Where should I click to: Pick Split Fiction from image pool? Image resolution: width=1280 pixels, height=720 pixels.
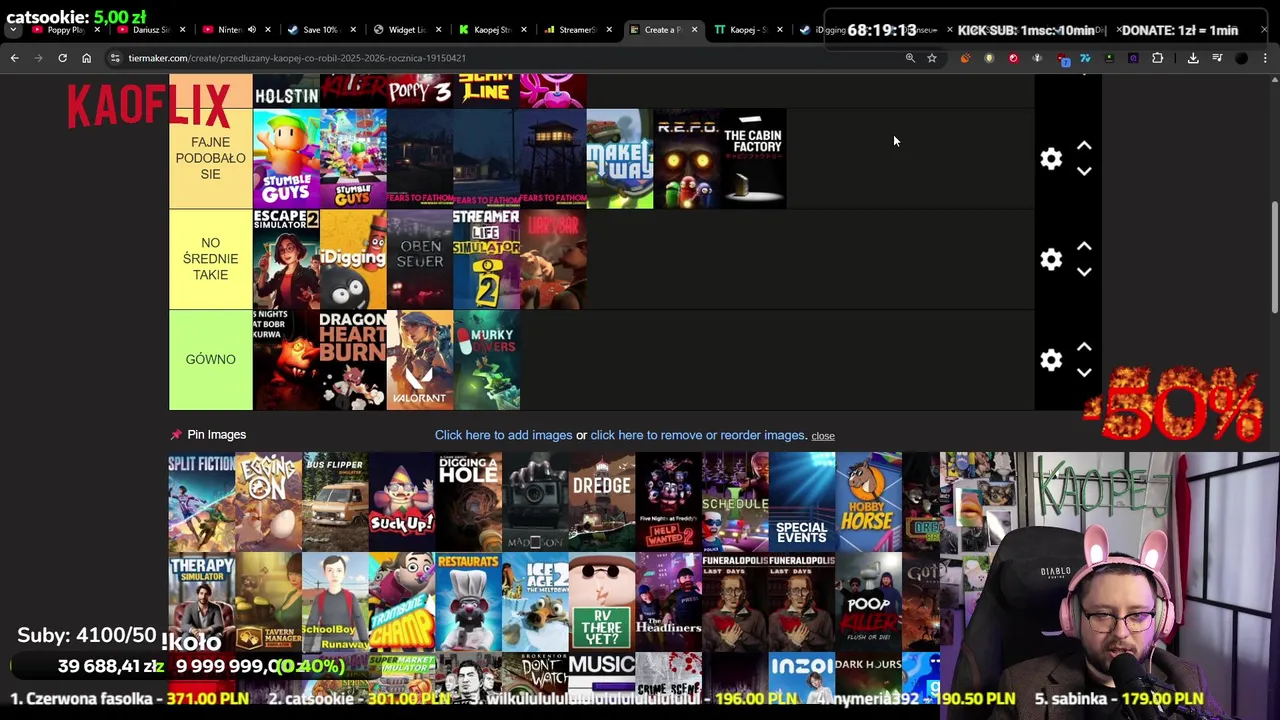click(x=201, y=502)
